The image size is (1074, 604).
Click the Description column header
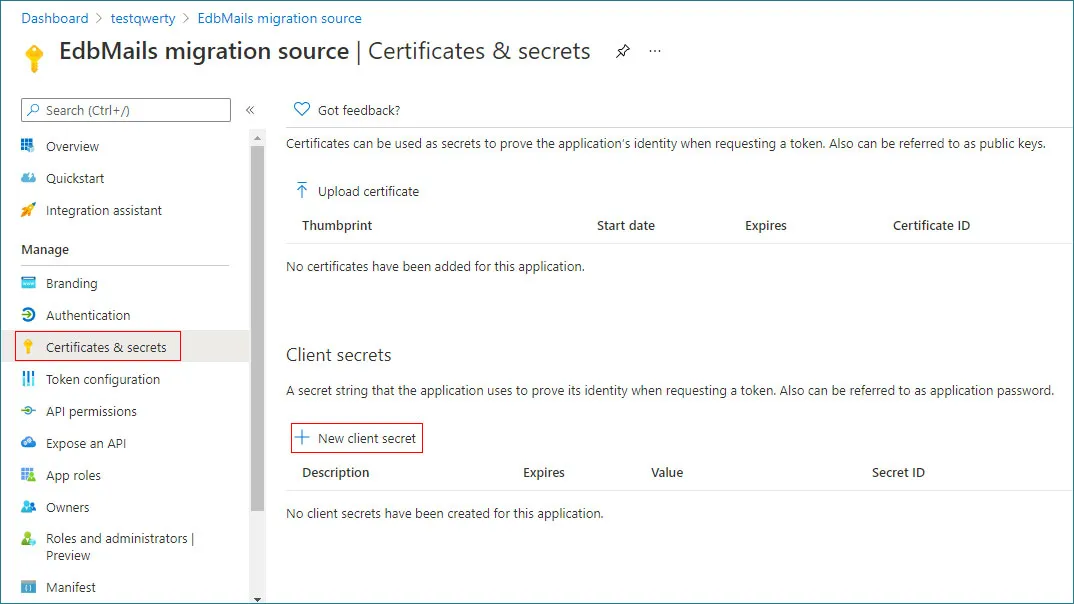[x=336, y=473]
